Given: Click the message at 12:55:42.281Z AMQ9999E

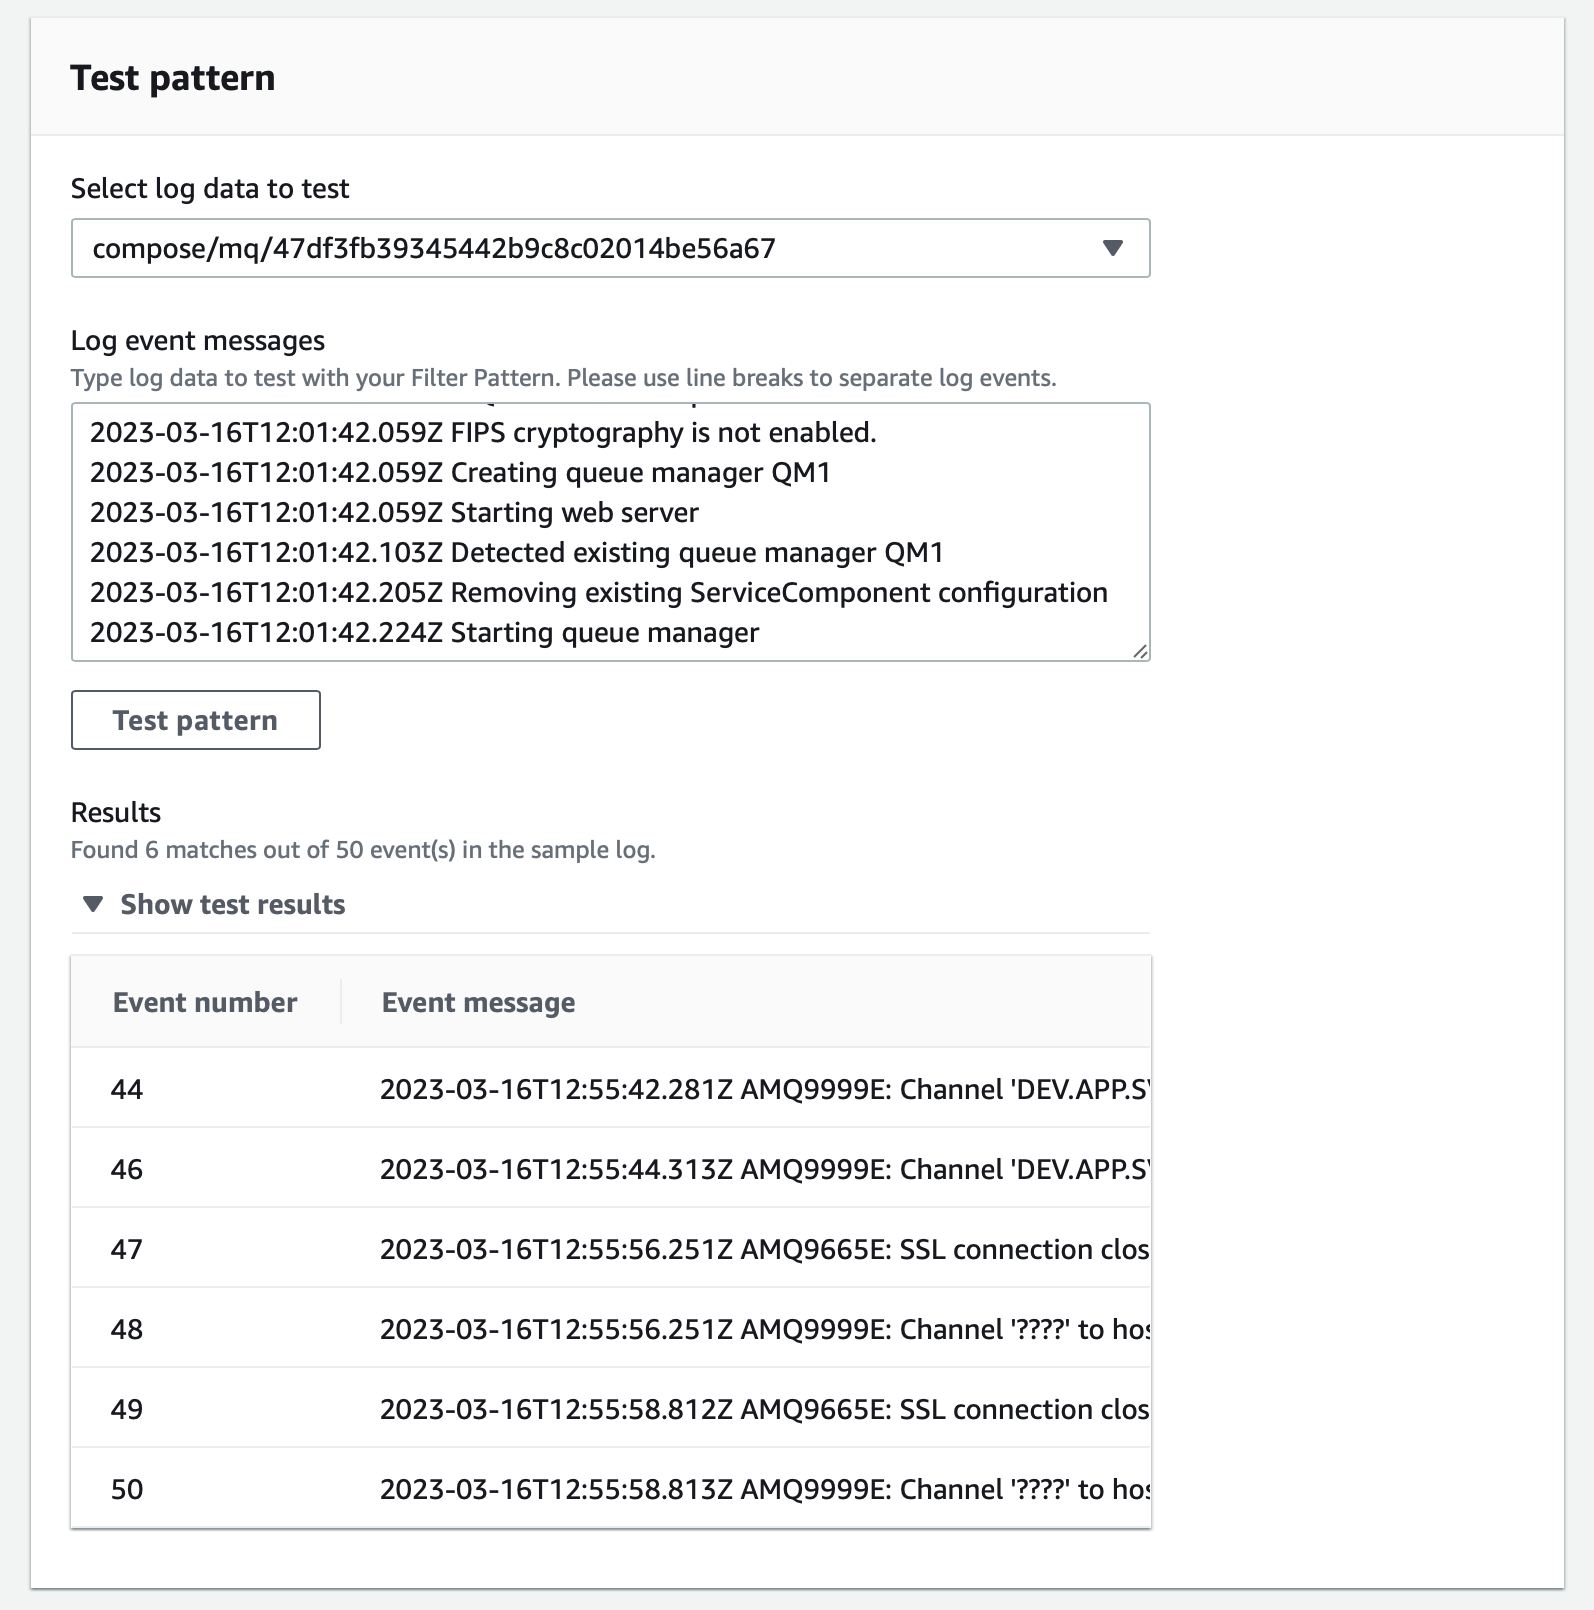Looking at the screenshot, I should coord(765,1089).
